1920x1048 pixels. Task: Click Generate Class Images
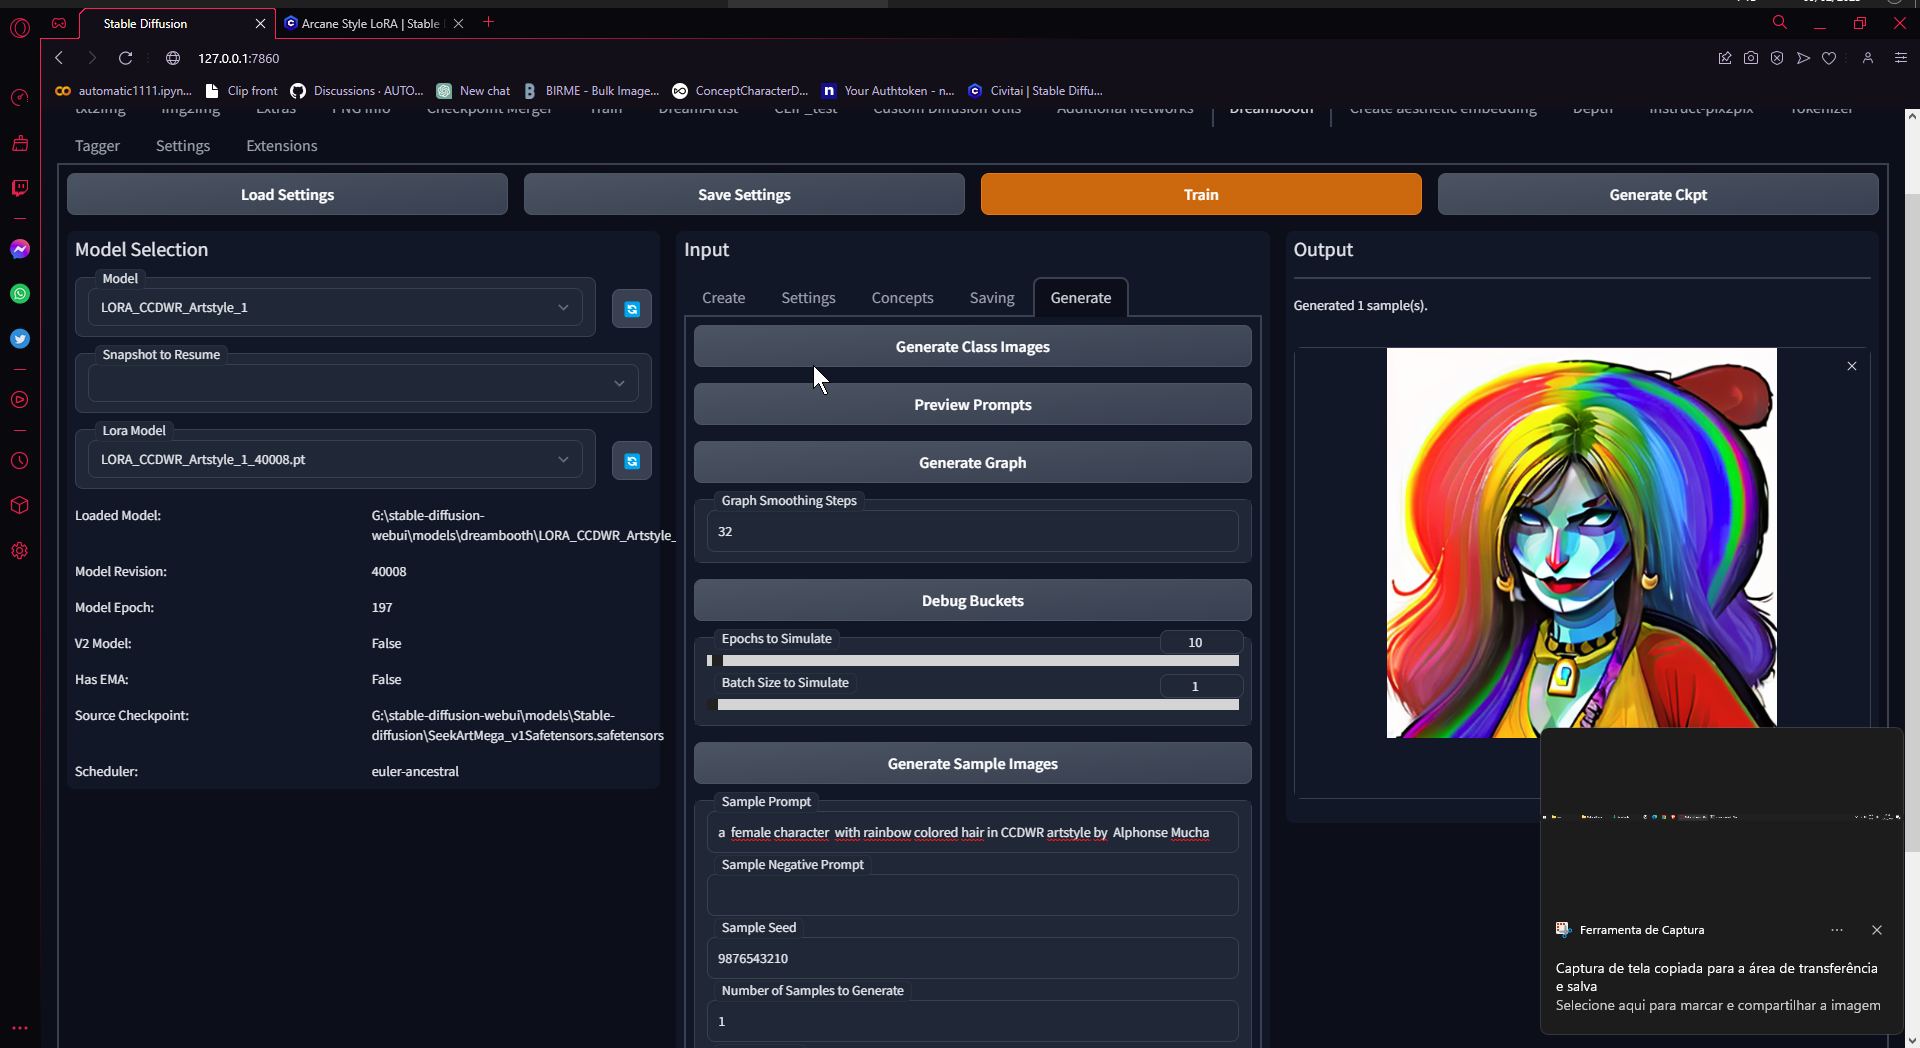972,347
